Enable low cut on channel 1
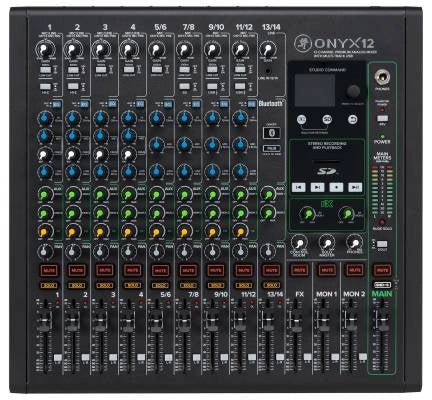The height and width of the screenshot is (400, 432). click(45, 70)
